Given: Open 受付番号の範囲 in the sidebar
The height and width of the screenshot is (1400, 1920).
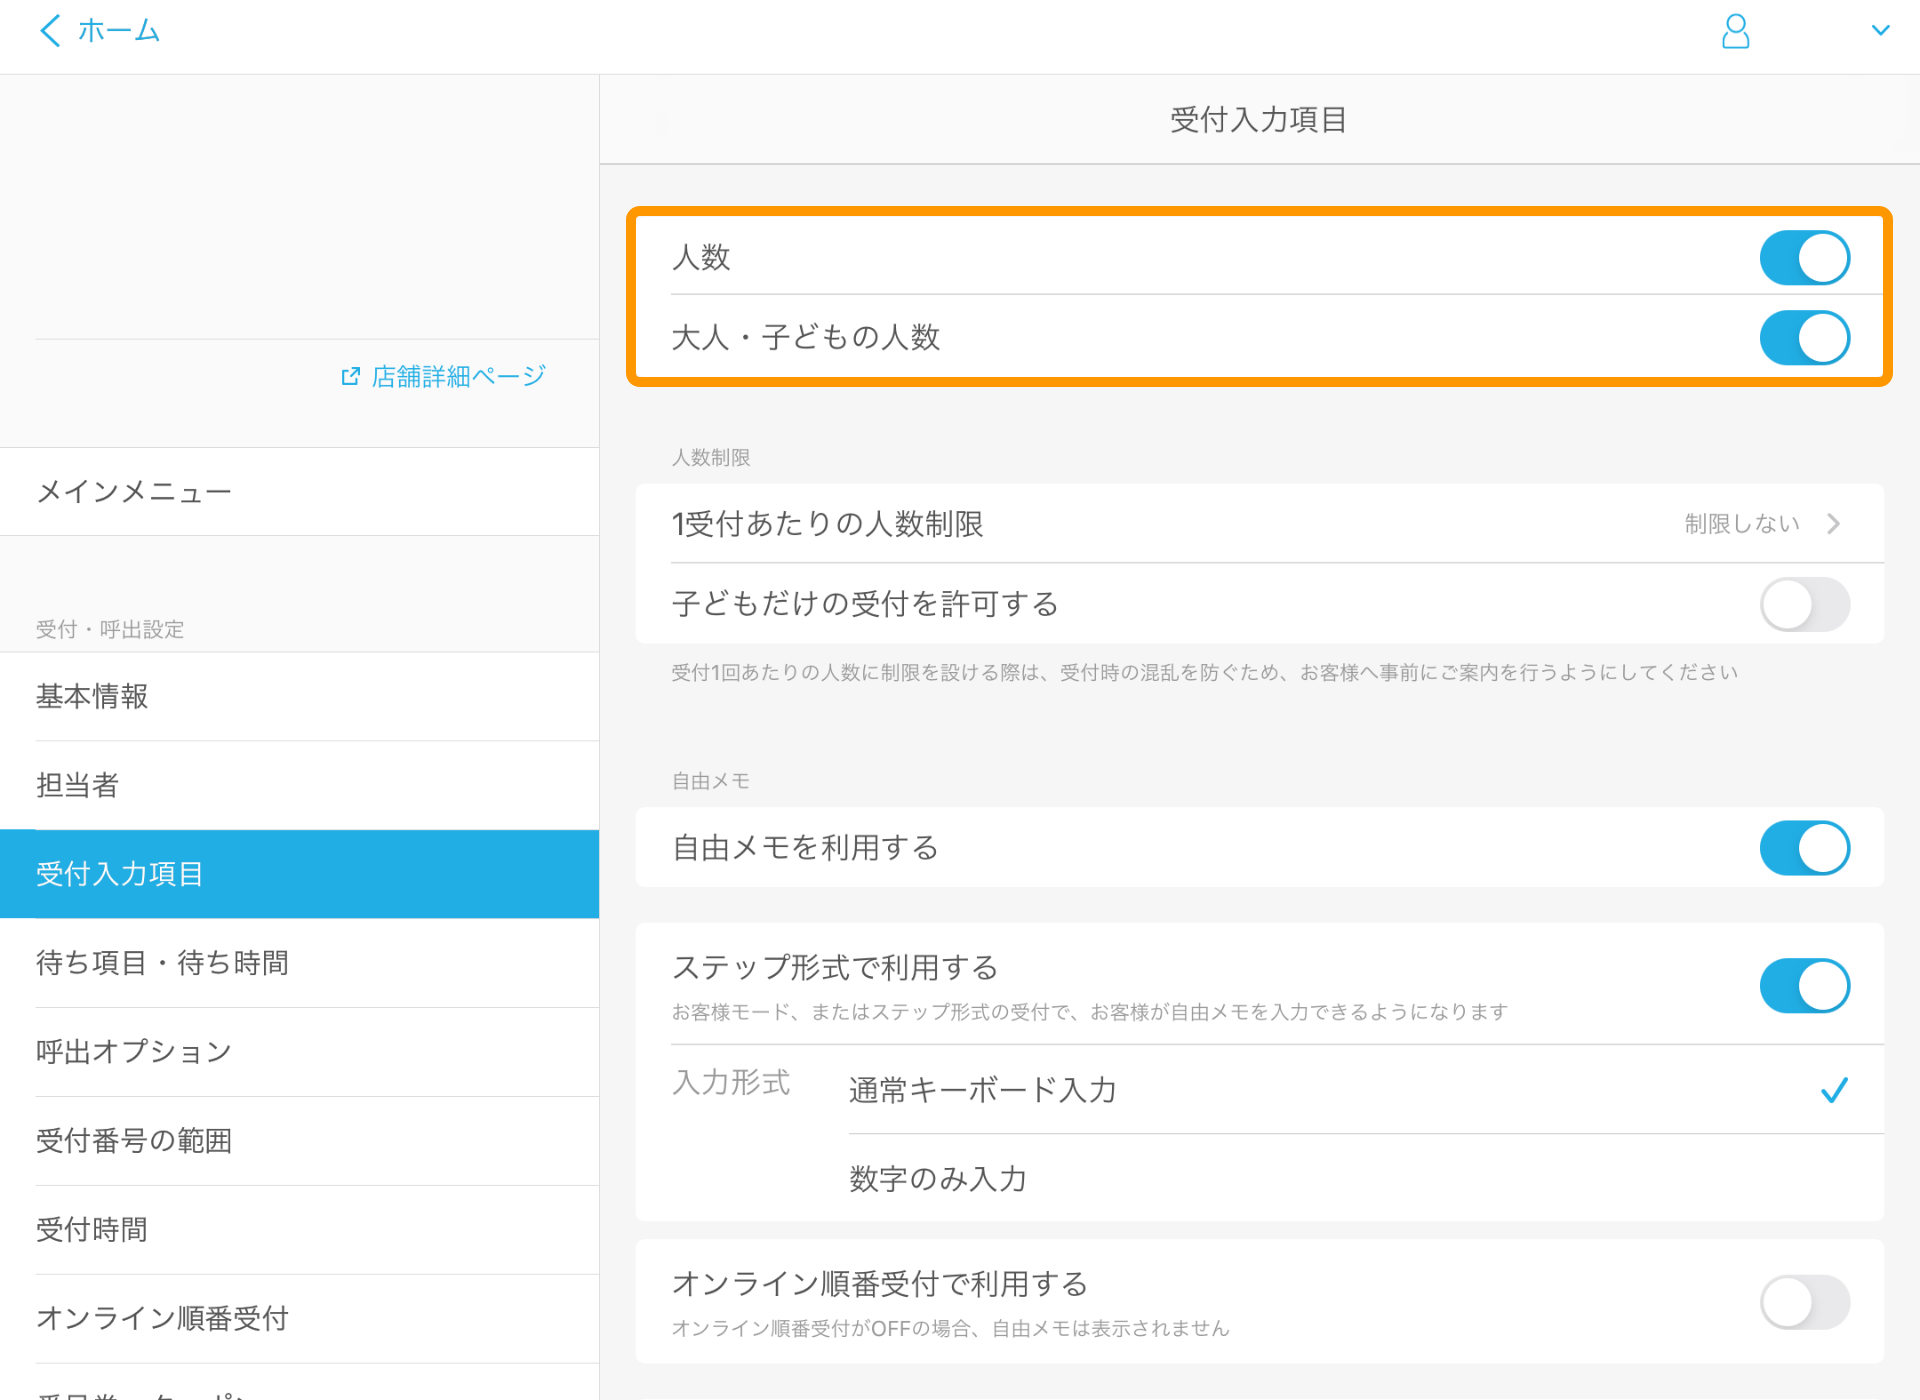Looking at the screenshot, I should tap(299, 1141).
